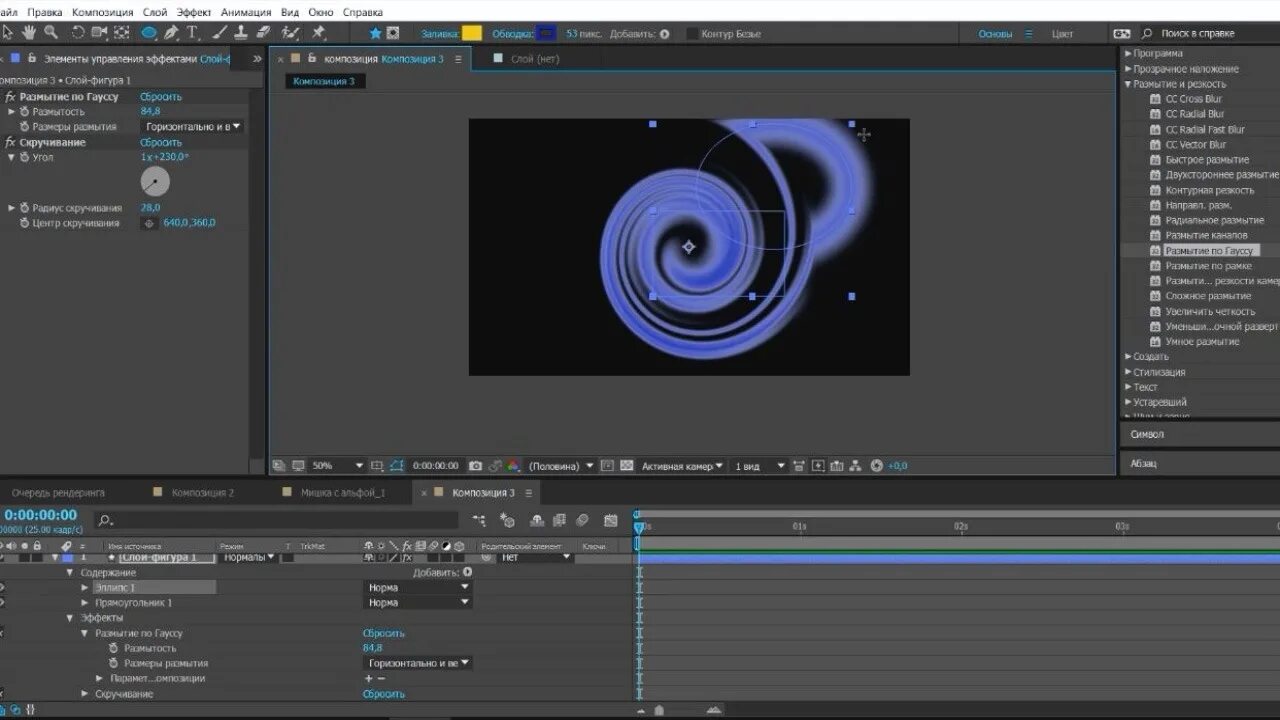Click the Центр скручивания crosshair button
Image resolution: width=1280 pixels, height=720 pixels.
pos(150,223)
